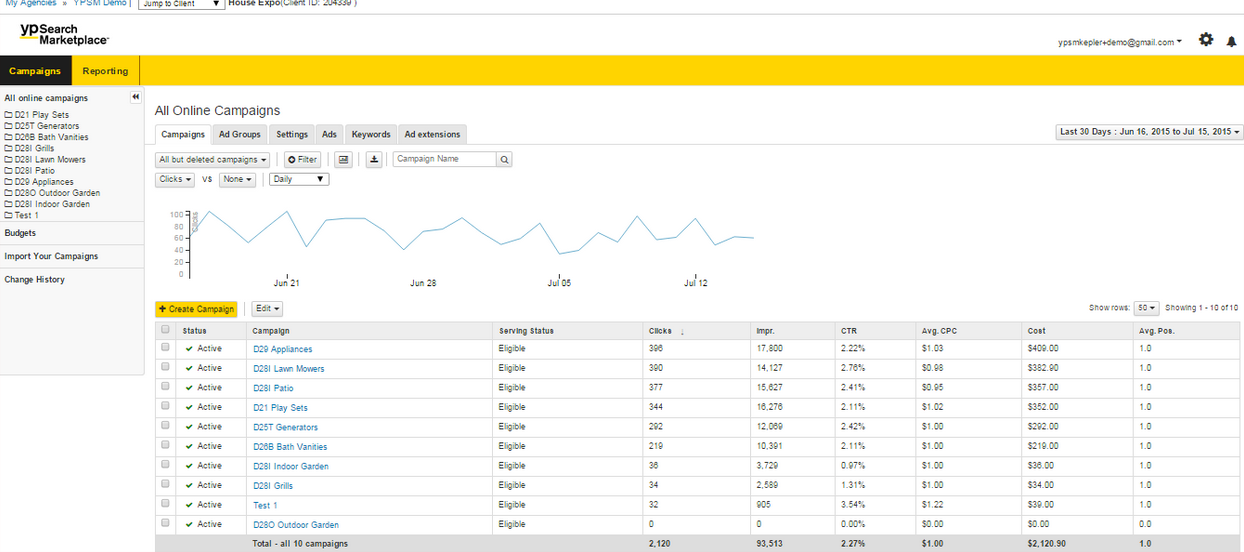Click the search magnifier icon

(504, 160)
